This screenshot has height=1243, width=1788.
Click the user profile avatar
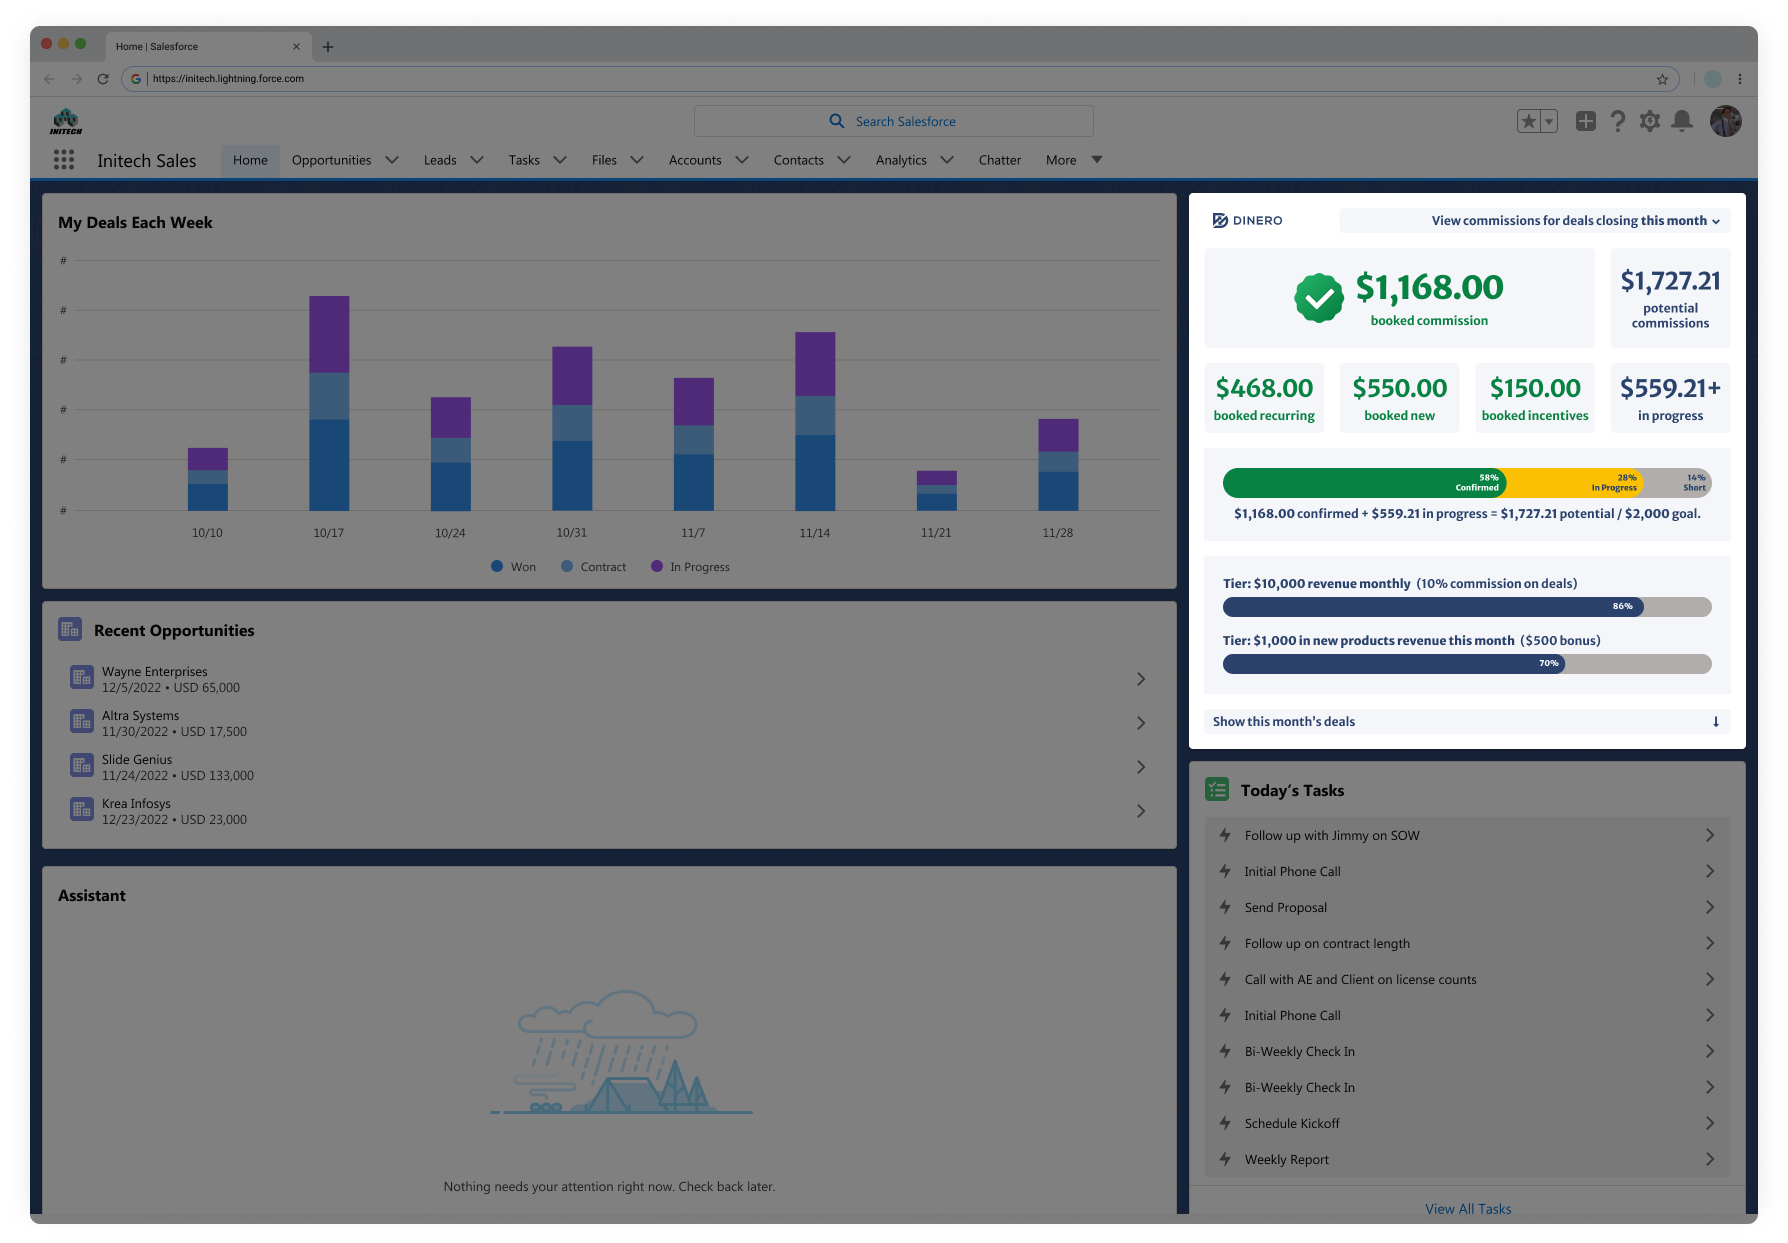coord(1726,121)
